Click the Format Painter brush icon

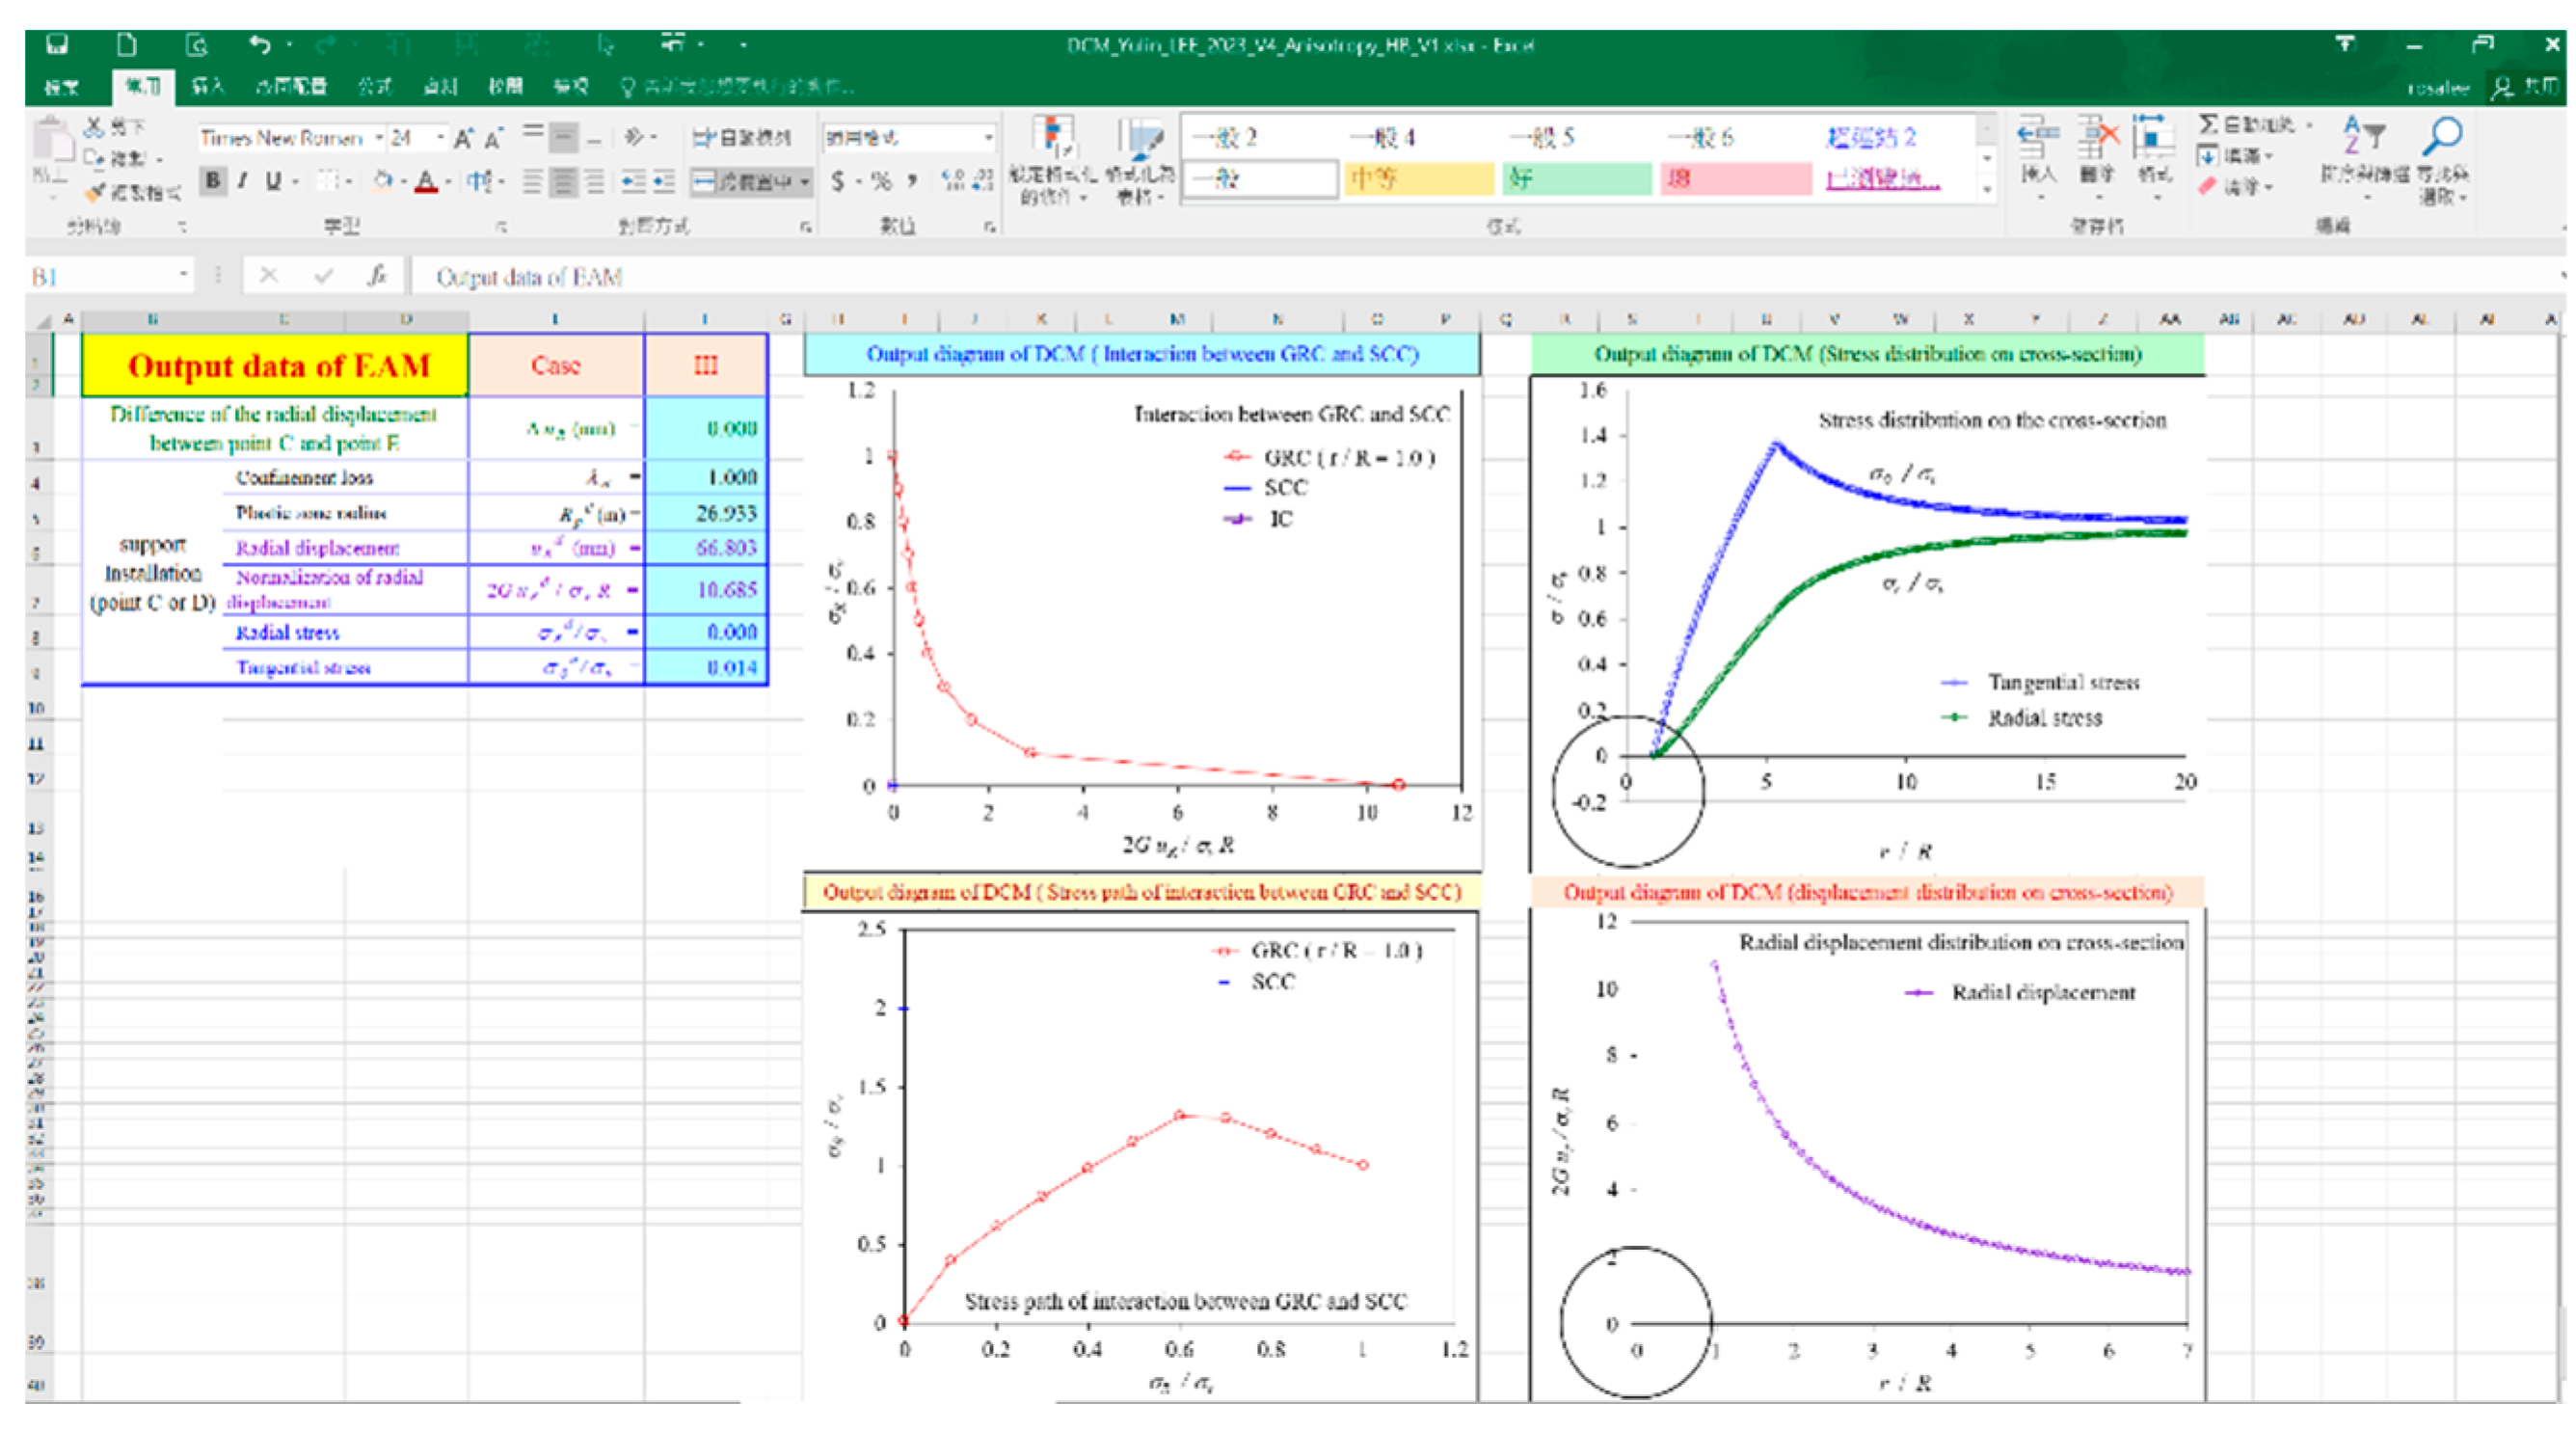(97, 191)
